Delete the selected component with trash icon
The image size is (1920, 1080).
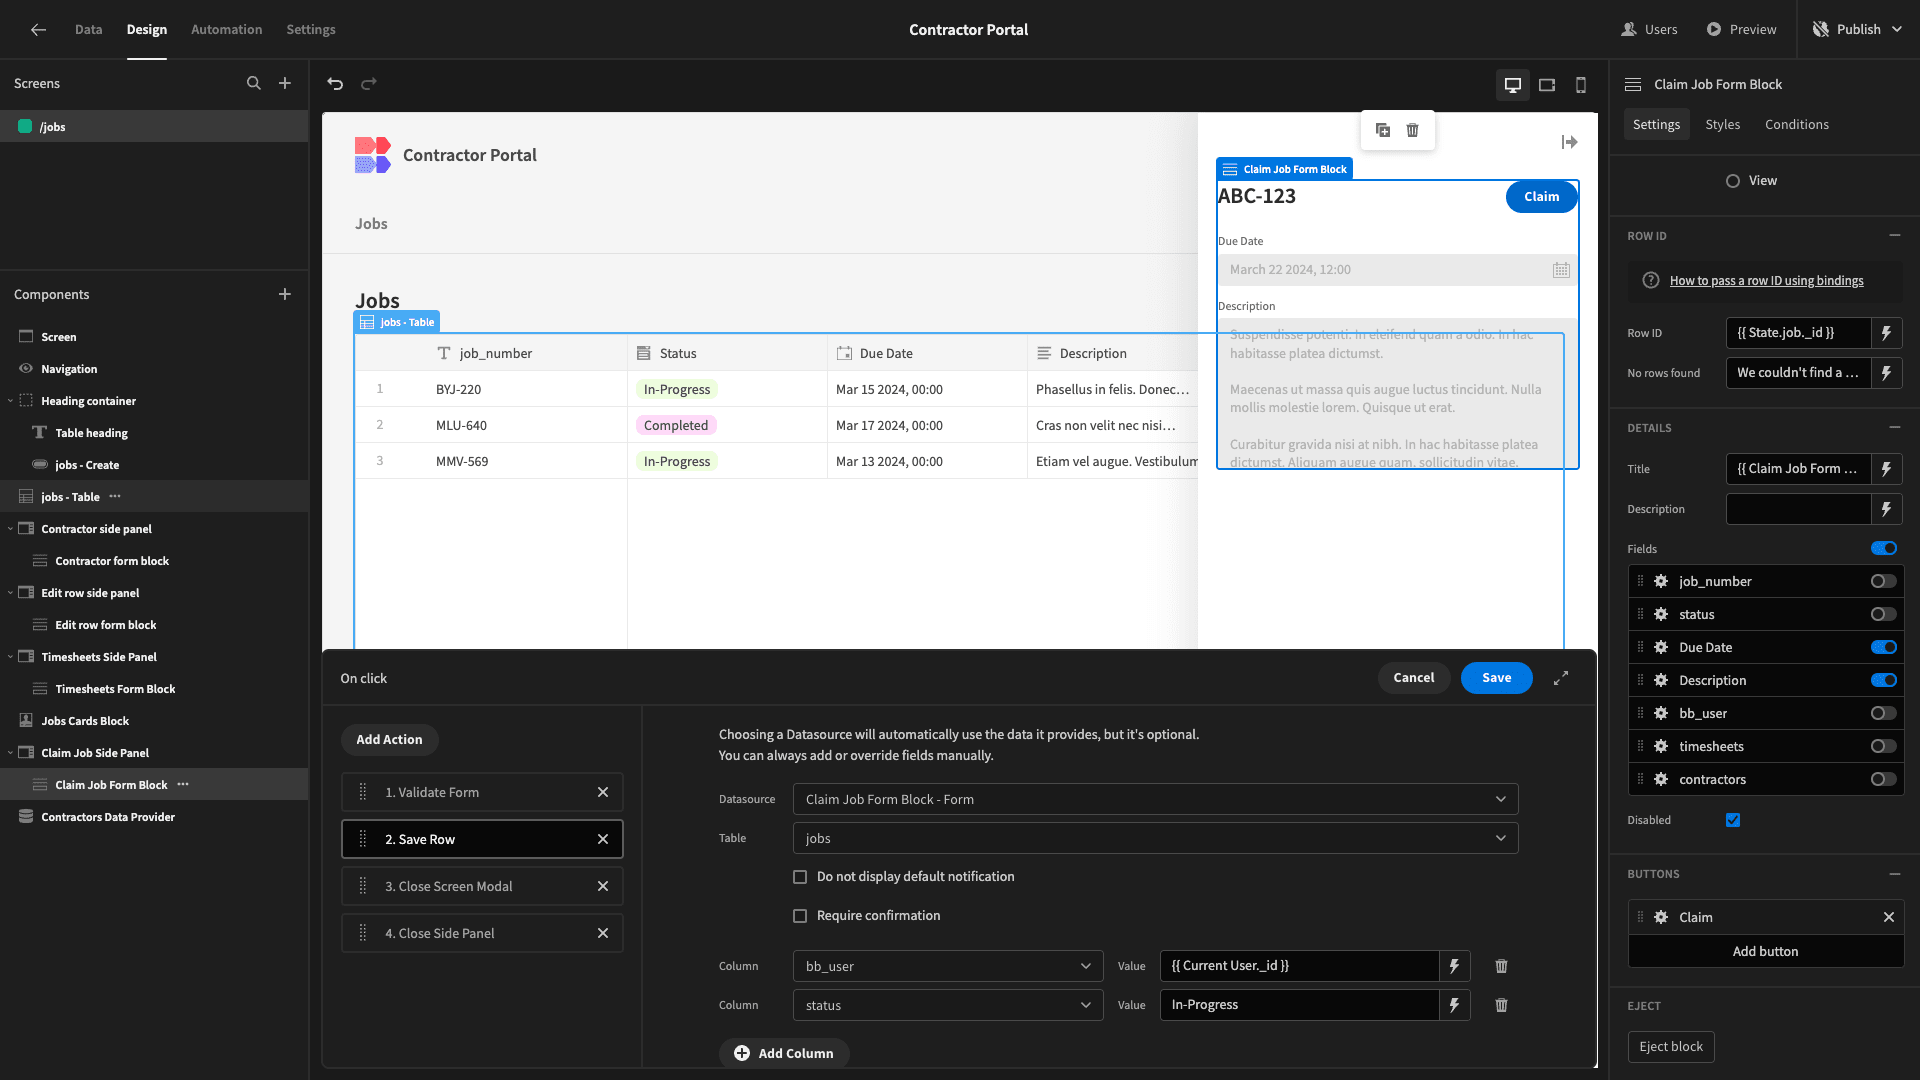1412,130
